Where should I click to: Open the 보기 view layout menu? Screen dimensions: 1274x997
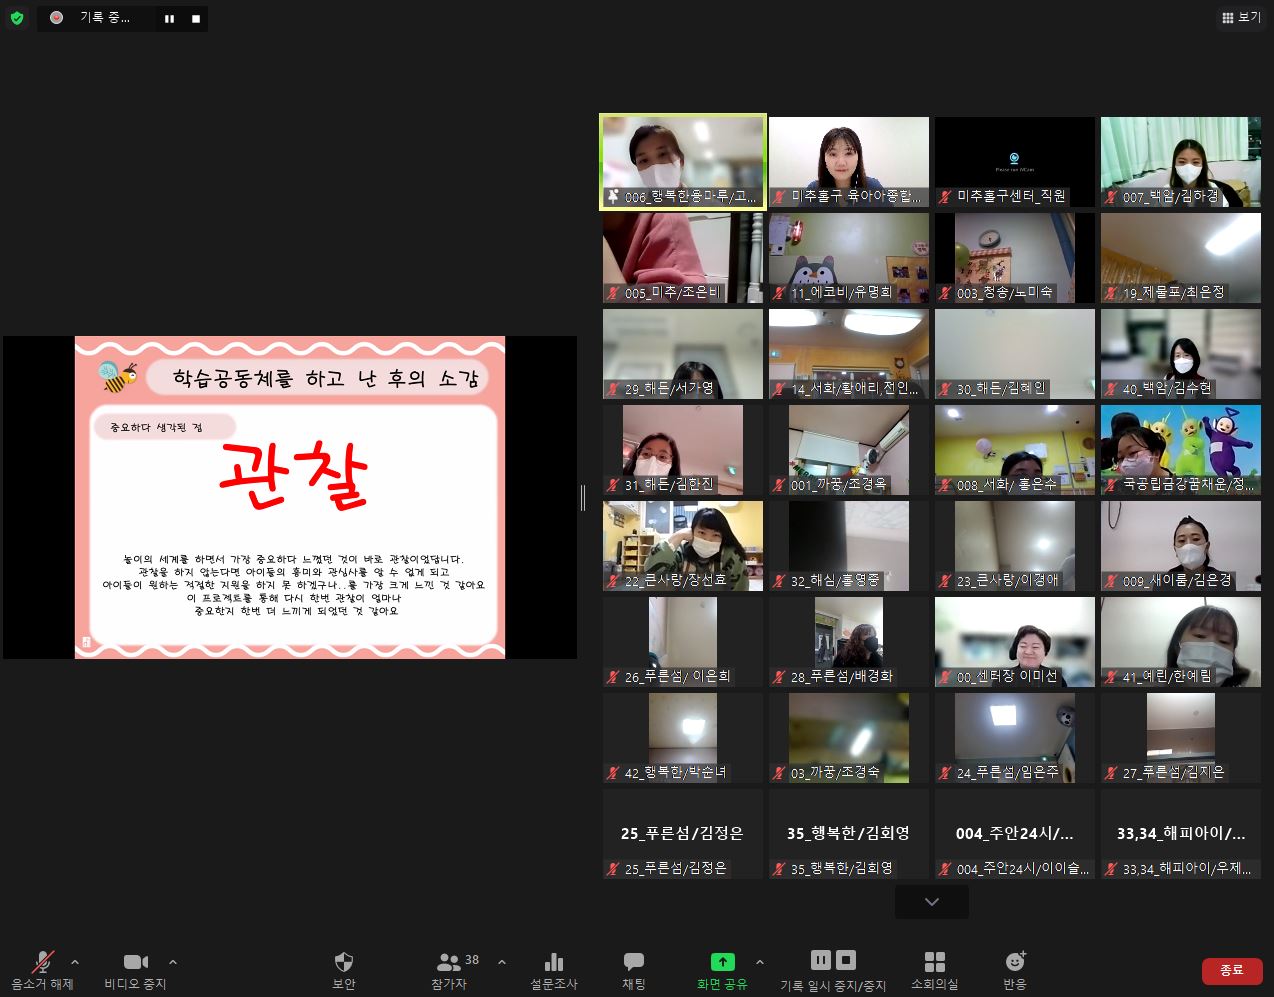pos(1241,17)
